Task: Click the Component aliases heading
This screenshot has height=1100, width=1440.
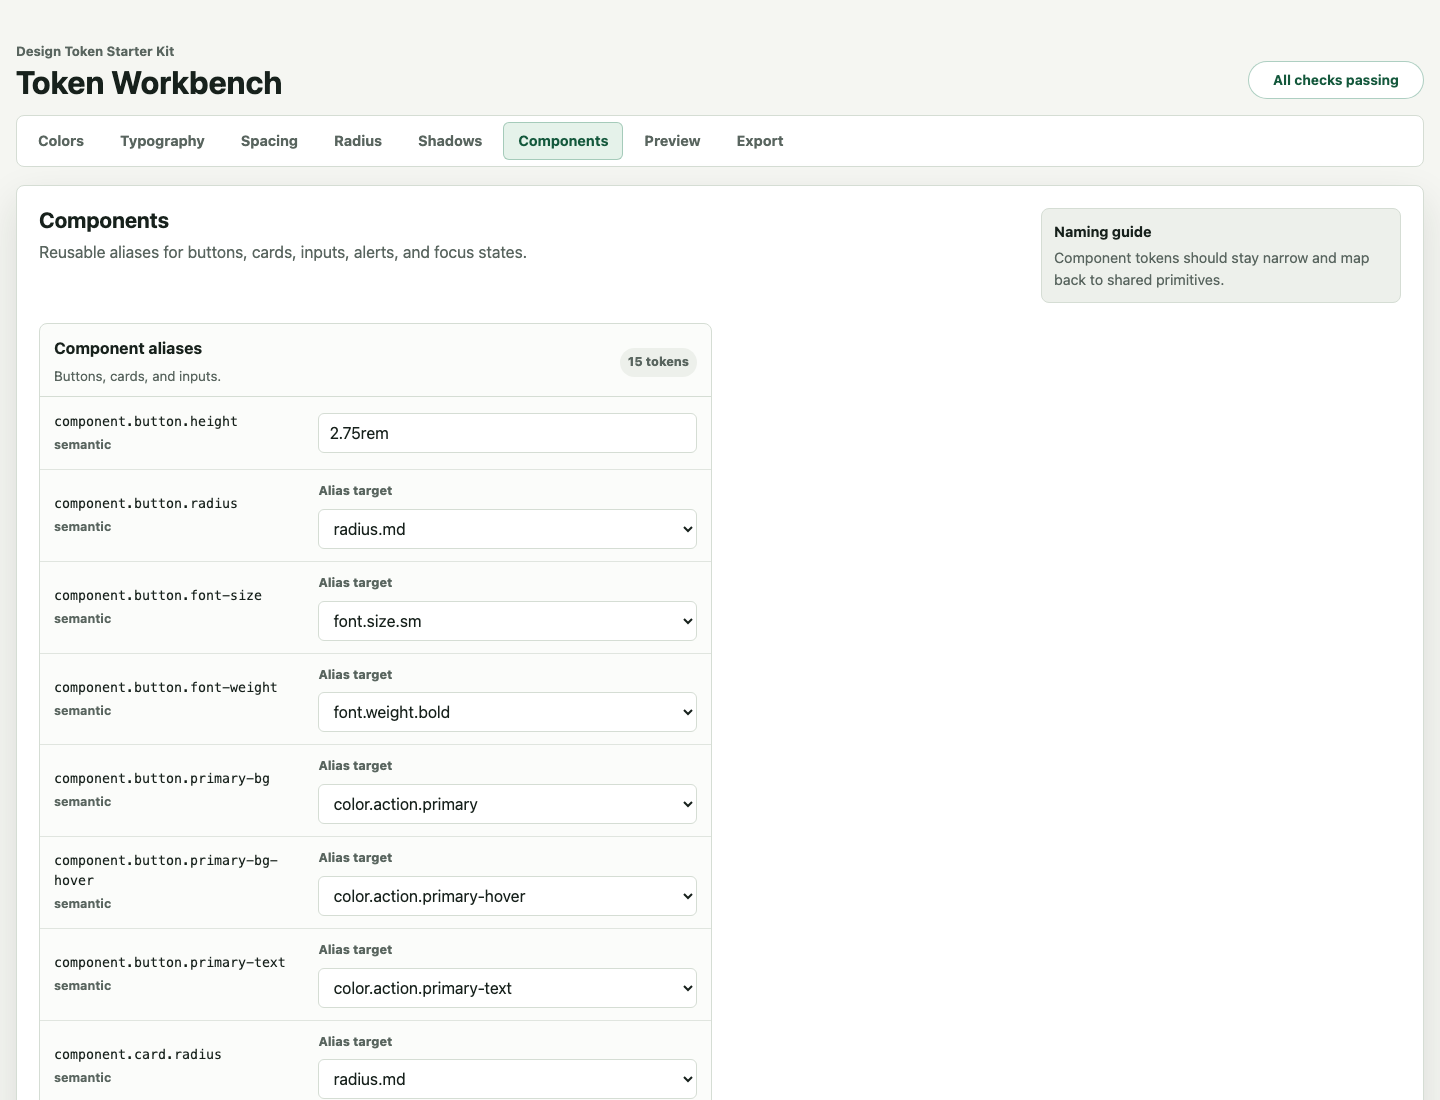Action: (128, 348)
